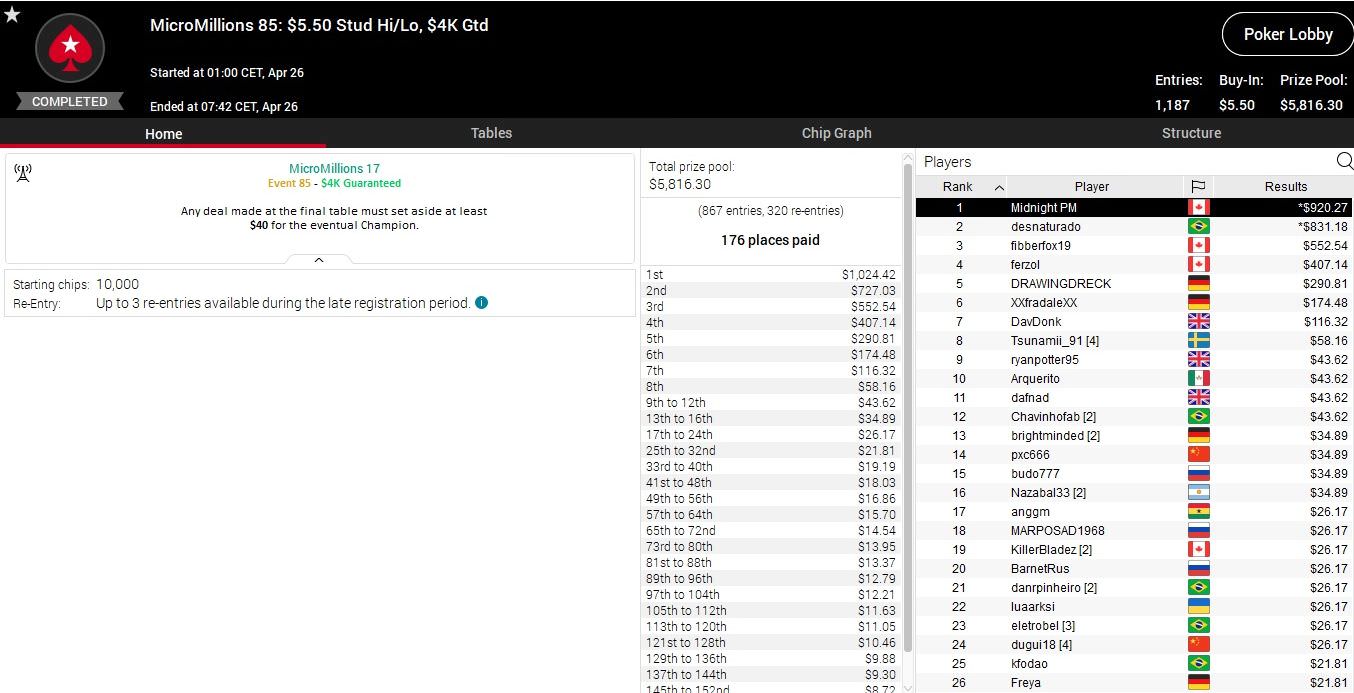1354x693 pixels.
Task: Click the favorite star icon
Action: (x=12, y=14)
